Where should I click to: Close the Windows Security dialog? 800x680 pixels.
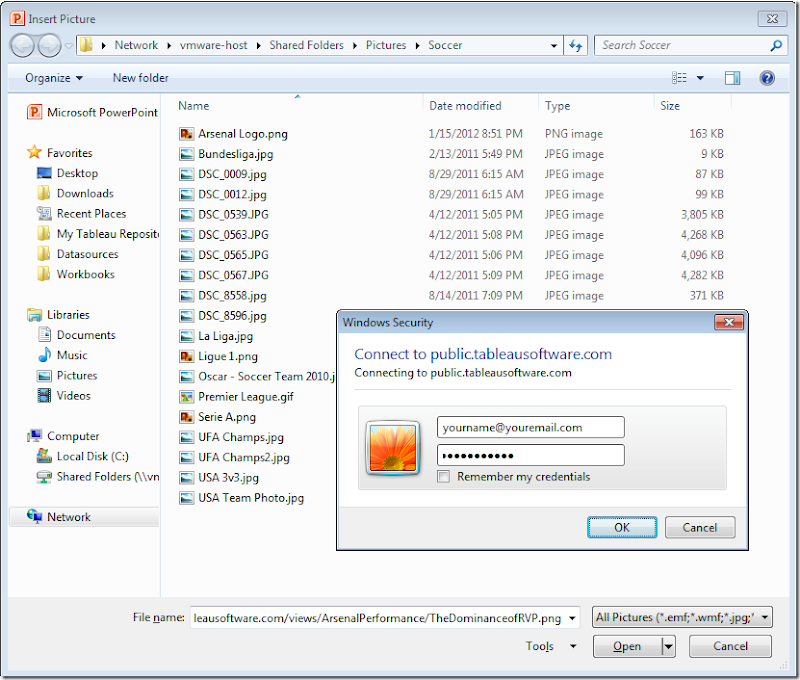coord(729,322)
